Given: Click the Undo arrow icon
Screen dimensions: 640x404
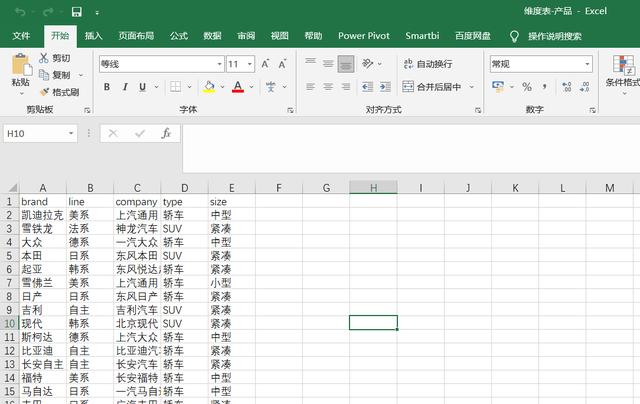Looking at the screenshot, I should pyautogui.click(x=20, y=12).
